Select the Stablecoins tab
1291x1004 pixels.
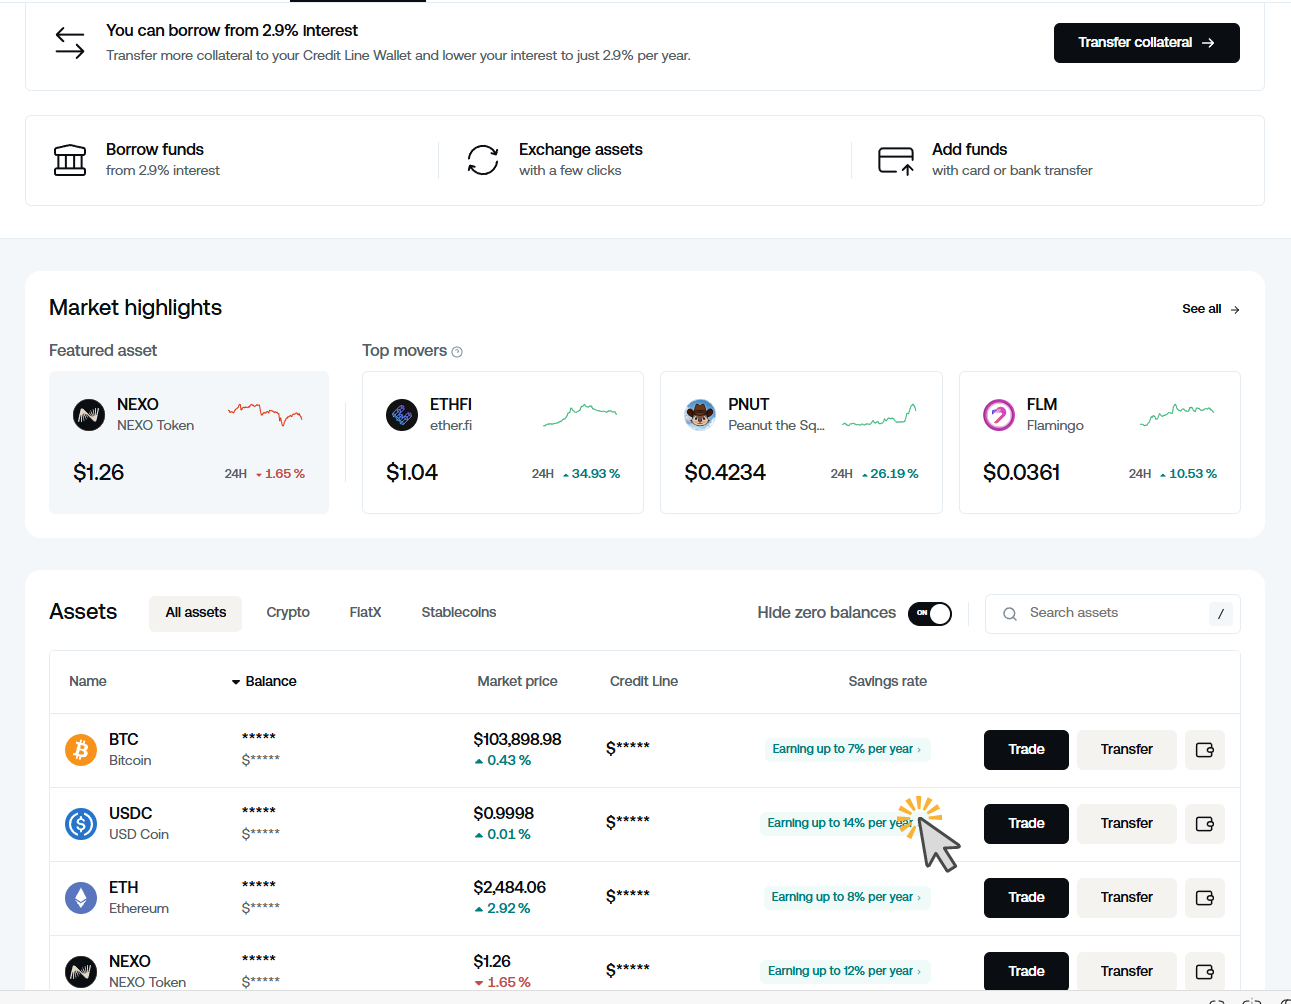[x=458, y=613]
